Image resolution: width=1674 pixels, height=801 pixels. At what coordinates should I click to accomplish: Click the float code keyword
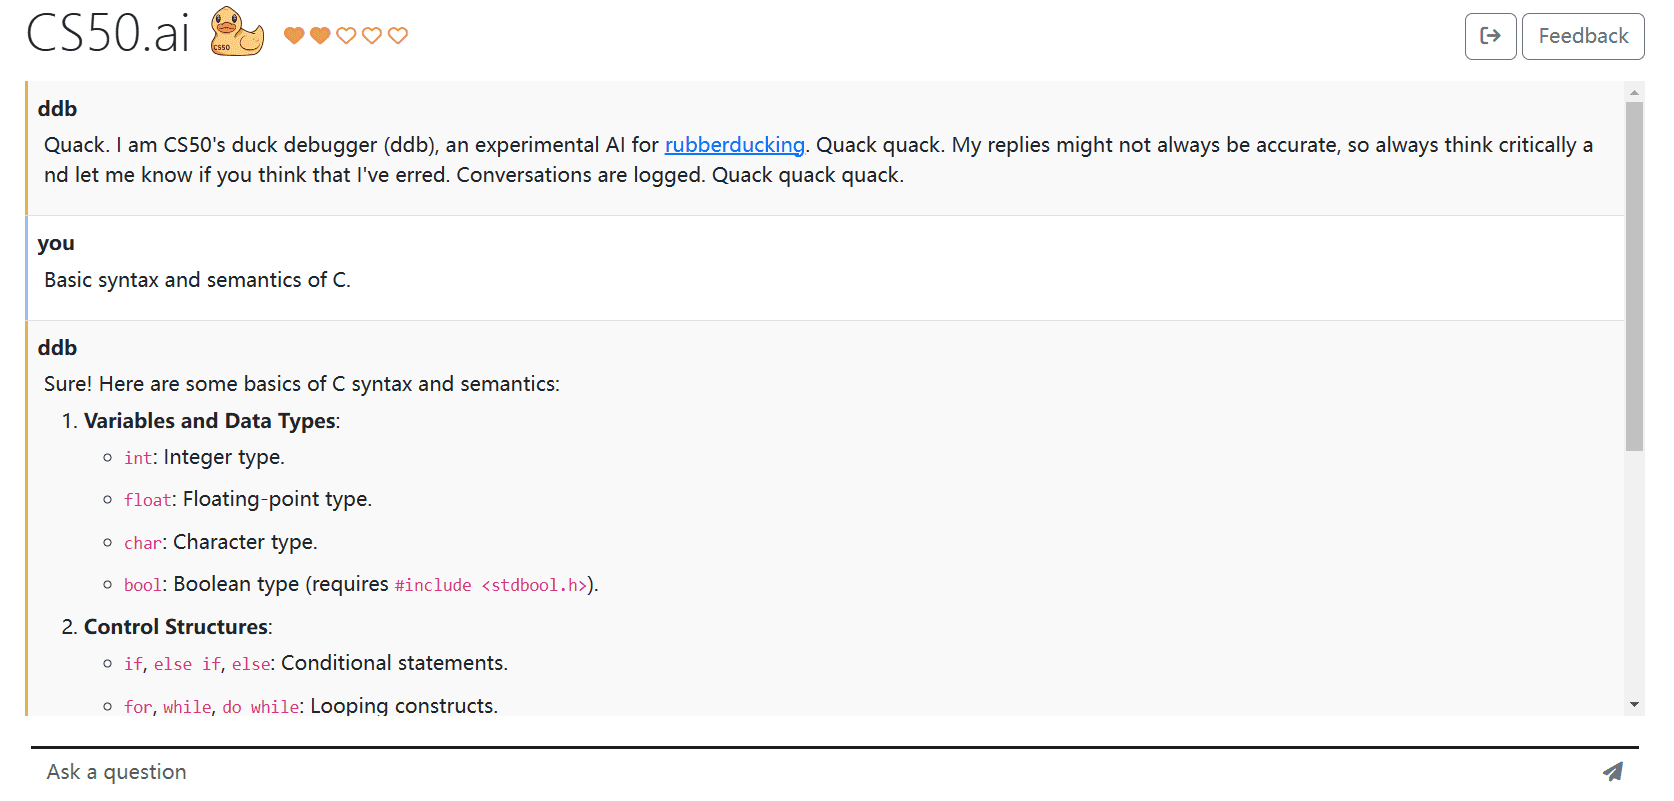pyautogui.click(x=148, y=500)
